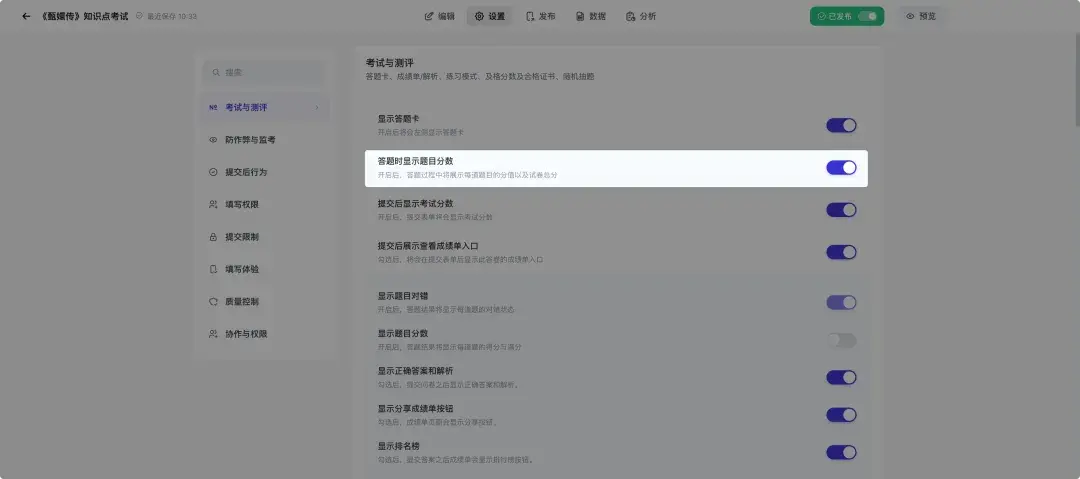The height and width of the screenshot is (479, 1080).
Task: Select 协作与权限 in the sidebar
Action: tap(263, 334)
